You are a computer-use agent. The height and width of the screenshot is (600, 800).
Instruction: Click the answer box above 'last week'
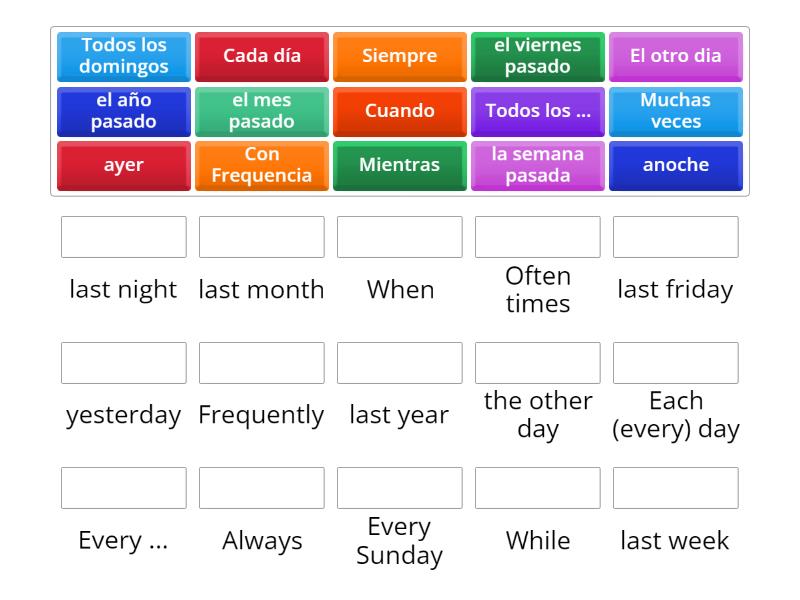(x=676, y=488)
